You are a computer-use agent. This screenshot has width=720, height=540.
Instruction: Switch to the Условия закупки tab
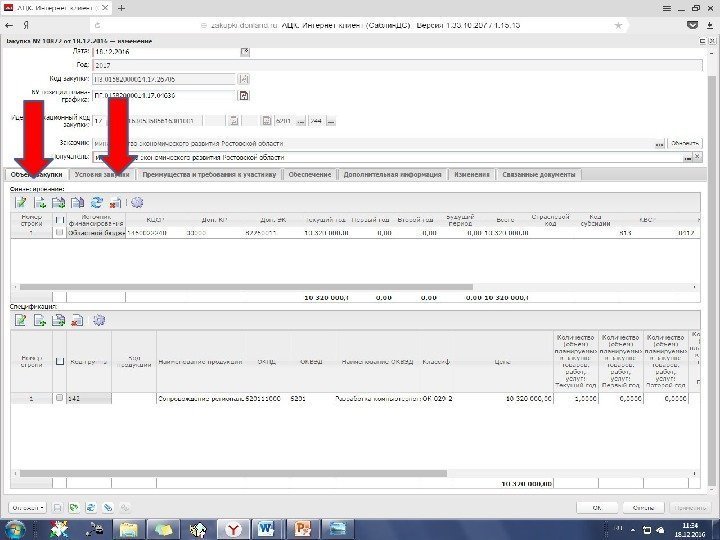102,174
